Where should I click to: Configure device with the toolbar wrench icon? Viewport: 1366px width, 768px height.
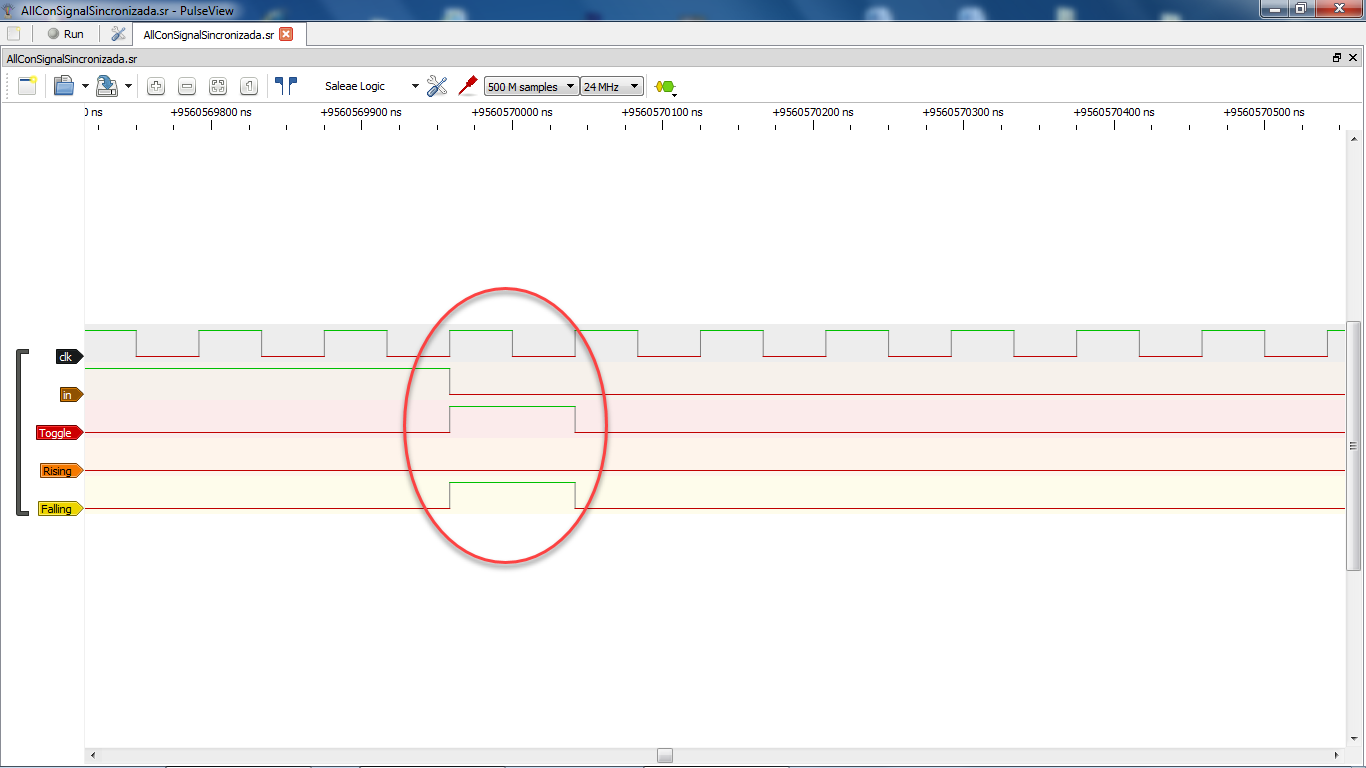437,86
